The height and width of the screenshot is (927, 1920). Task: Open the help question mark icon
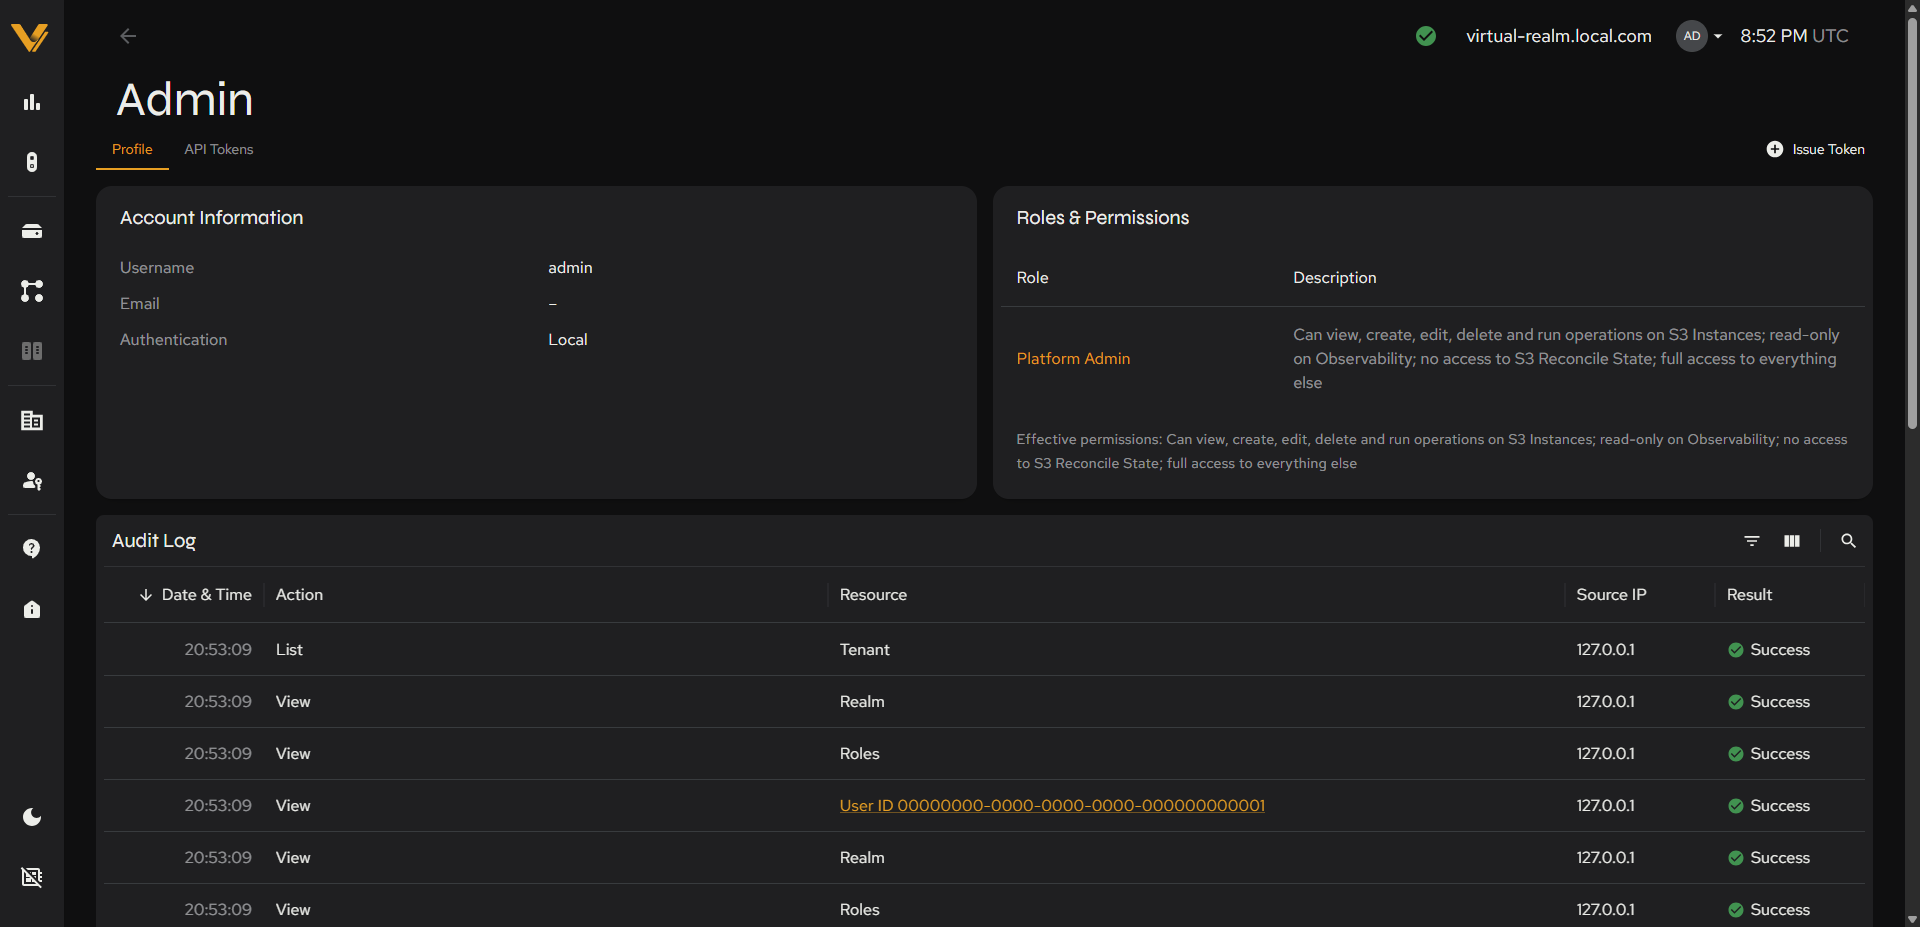click(x=32, y=549)
